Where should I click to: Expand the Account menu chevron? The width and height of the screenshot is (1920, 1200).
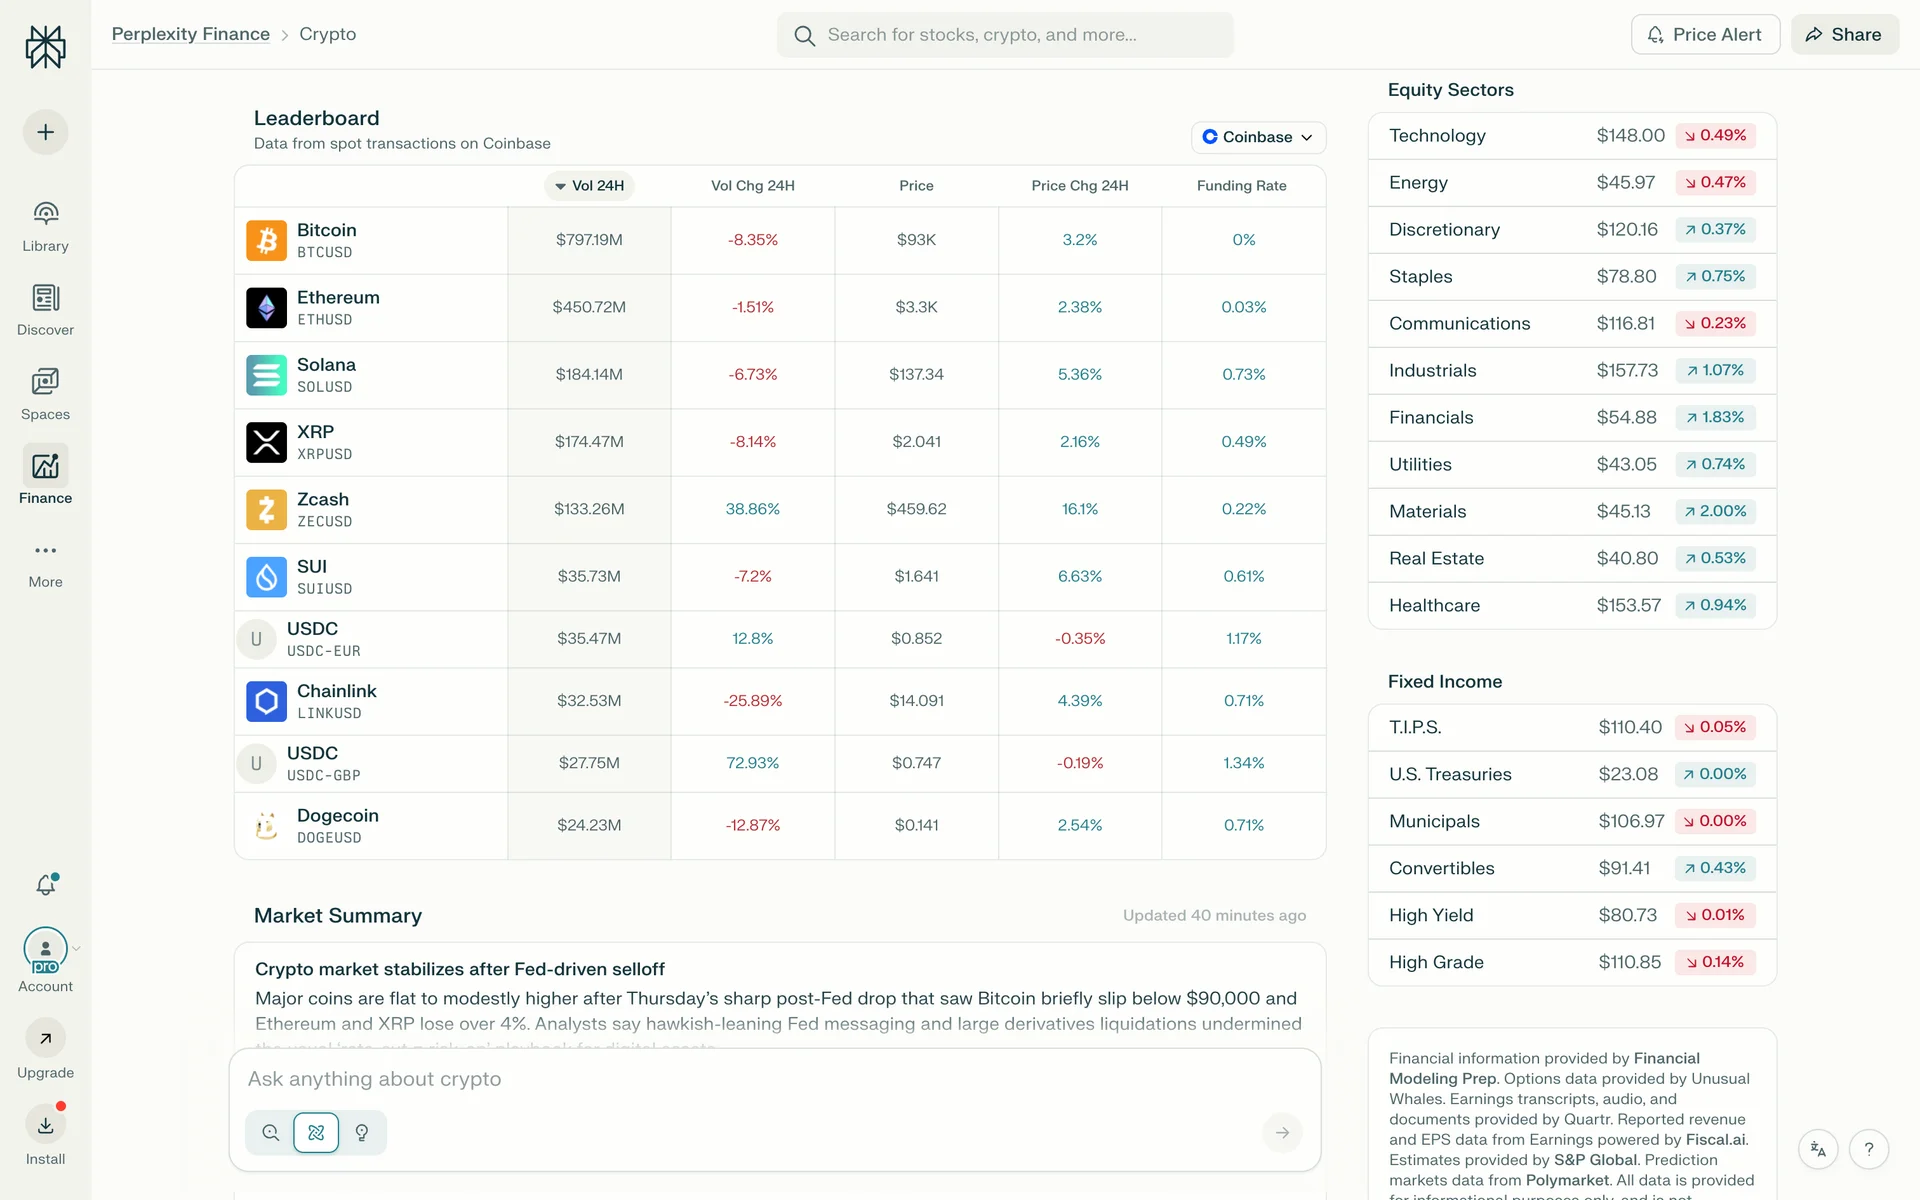[x=76, y=948]
